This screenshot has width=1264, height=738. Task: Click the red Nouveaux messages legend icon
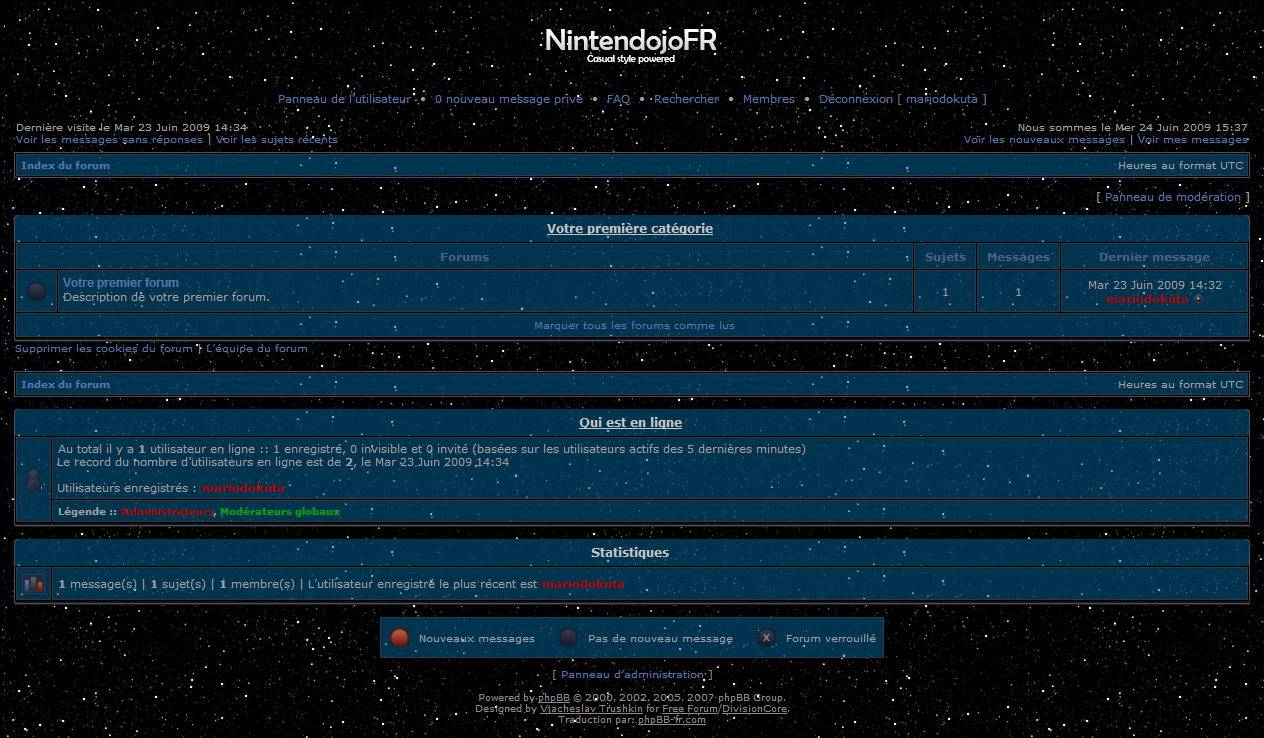click(x=399, y=638)
